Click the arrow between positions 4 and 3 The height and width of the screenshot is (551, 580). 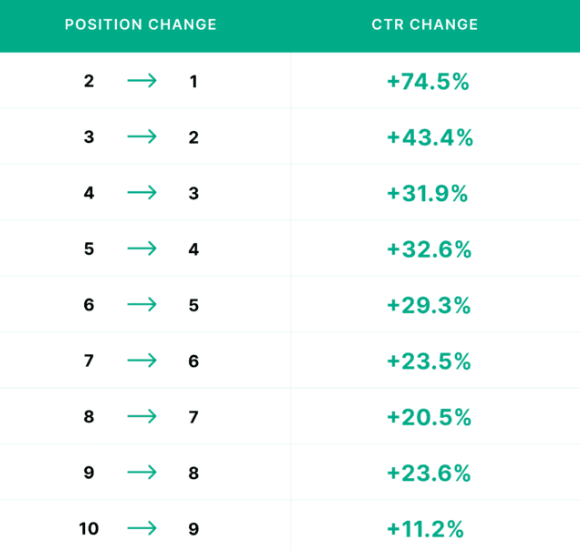pos(142,192)
